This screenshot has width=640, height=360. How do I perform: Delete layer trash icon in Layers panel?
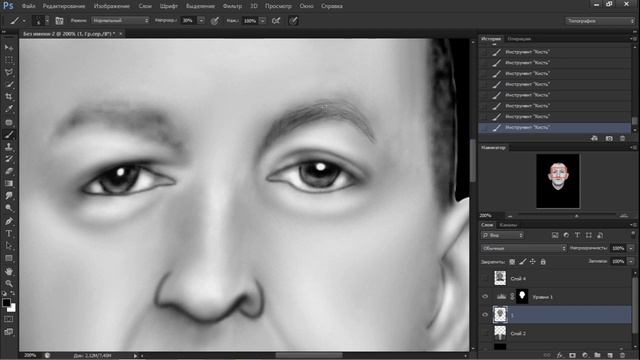pyautogui.click(x=622, y=356)
